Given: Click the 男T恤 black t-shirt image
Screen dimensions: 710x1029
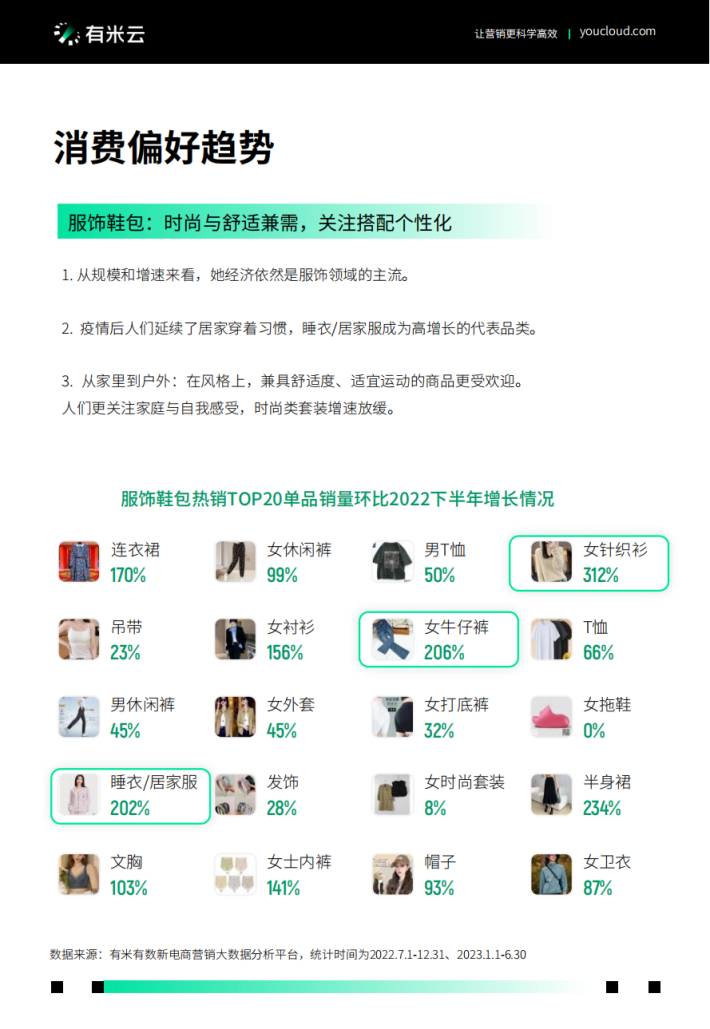Looking at the screenshot, I should tap(392, 562).
